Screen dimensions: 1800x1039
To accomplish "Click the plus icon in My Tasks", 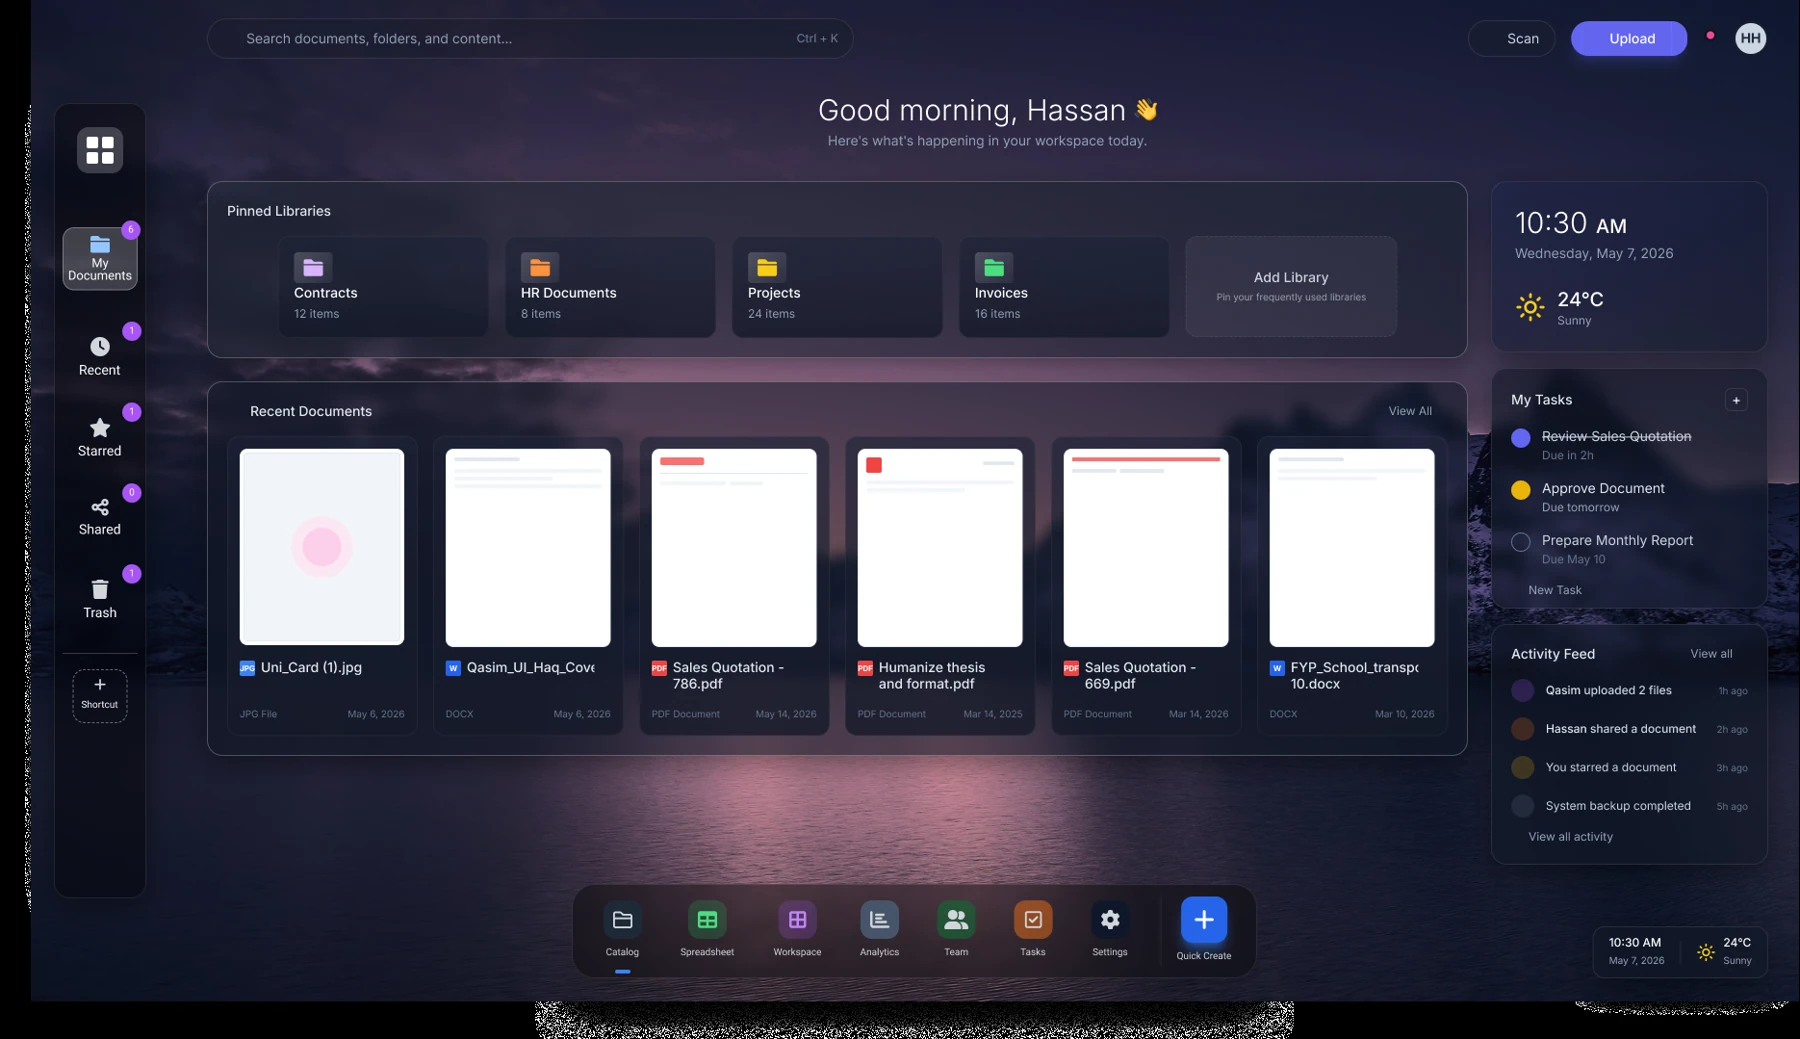I will 1736,400.
